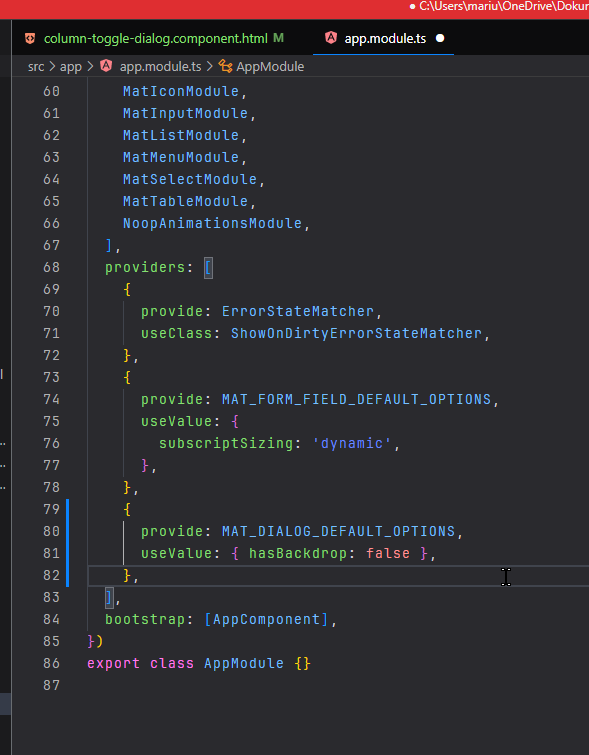
Task: Click Angular icon in breadcrumb
Action: (106, 66)
